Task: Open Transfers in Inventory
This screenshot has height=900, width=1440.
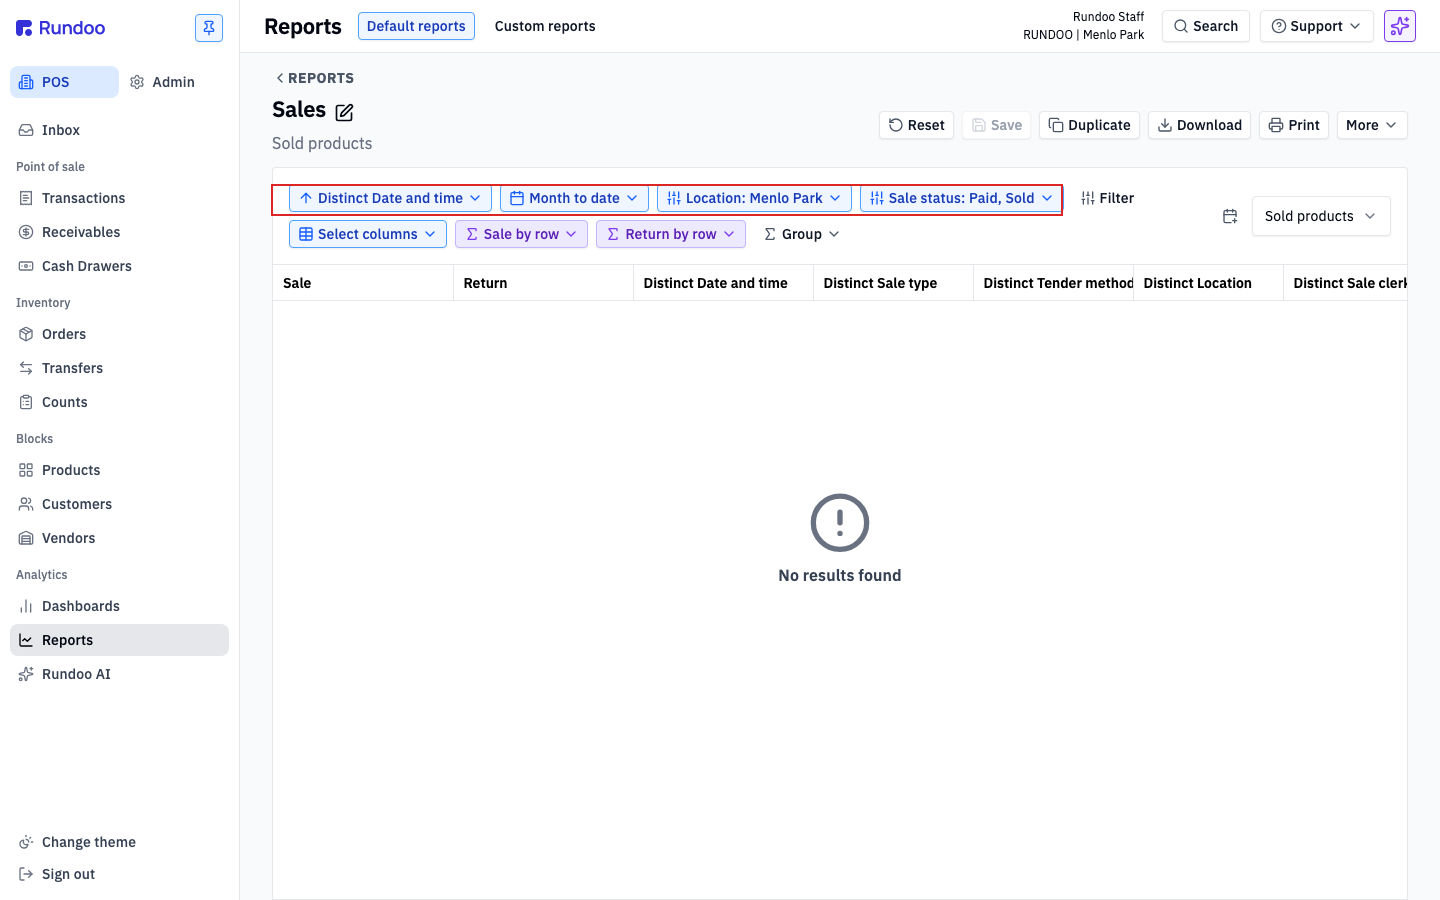Action: [119, 368]
